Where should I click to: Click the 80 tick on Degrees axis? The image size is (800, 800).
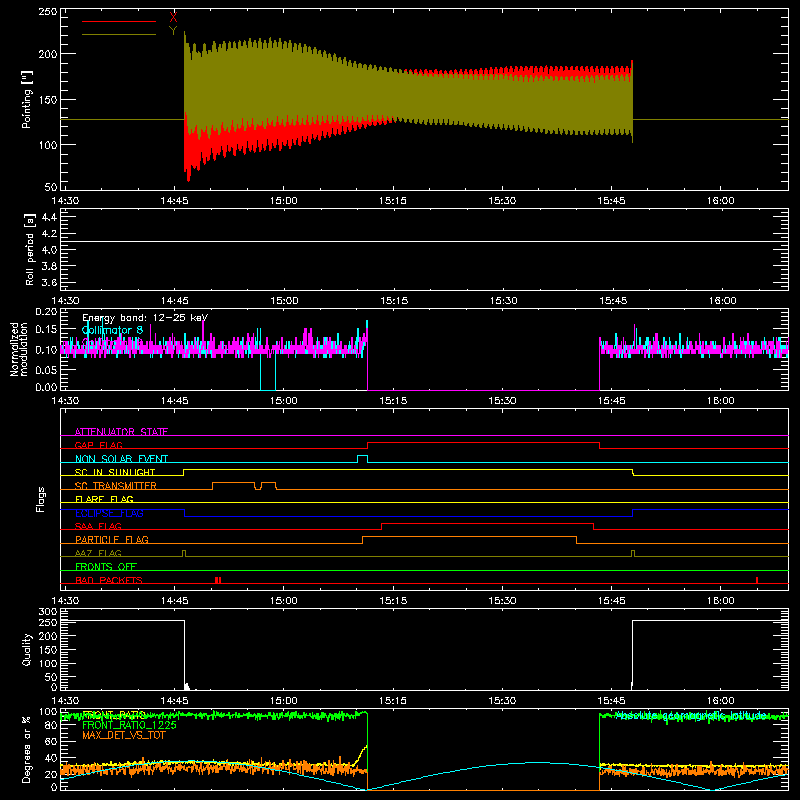(52, 726)
